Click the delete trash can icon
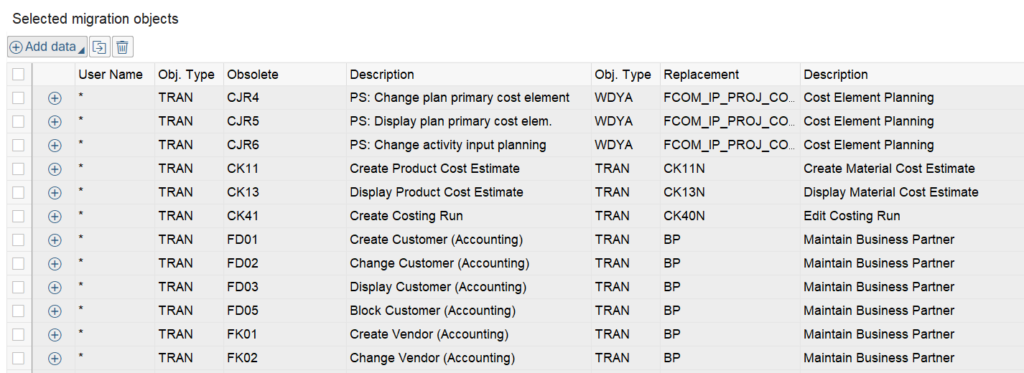This screenshot has height=373, width=1024. (x=123, y=47)
